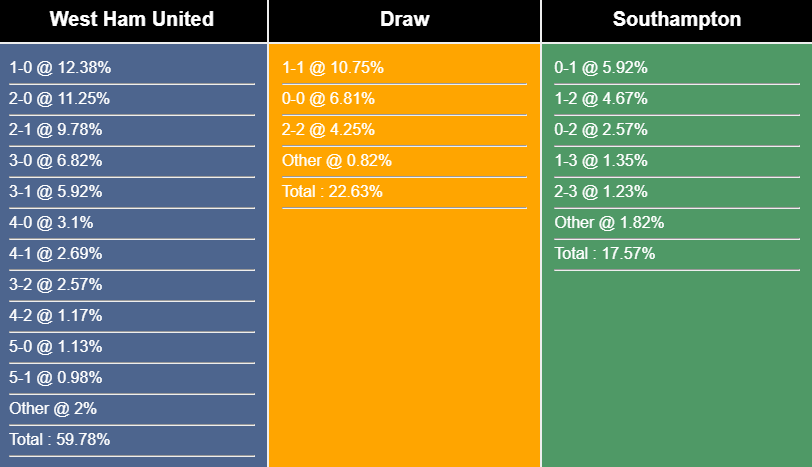Choose the 1-2 @ 4.67% entry

point(601,99)
